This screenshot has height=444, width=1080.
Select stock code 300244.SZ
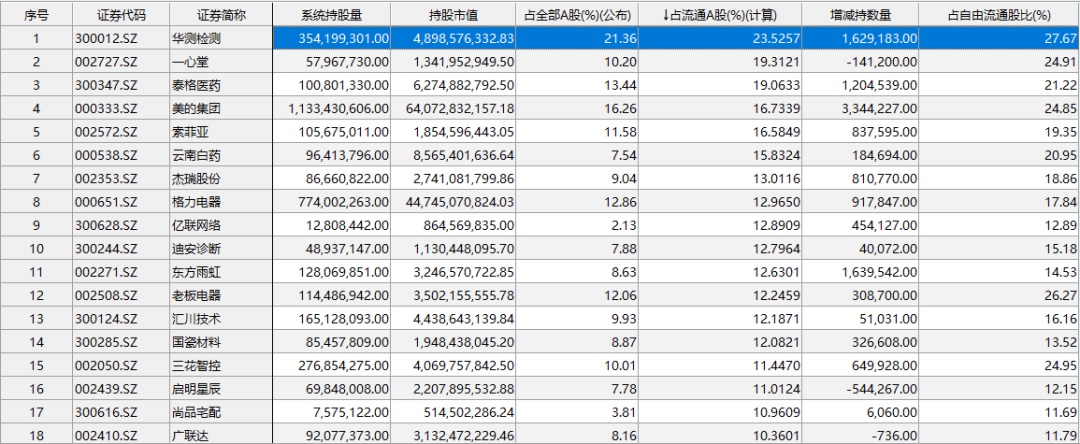click(x=121, y=249)
